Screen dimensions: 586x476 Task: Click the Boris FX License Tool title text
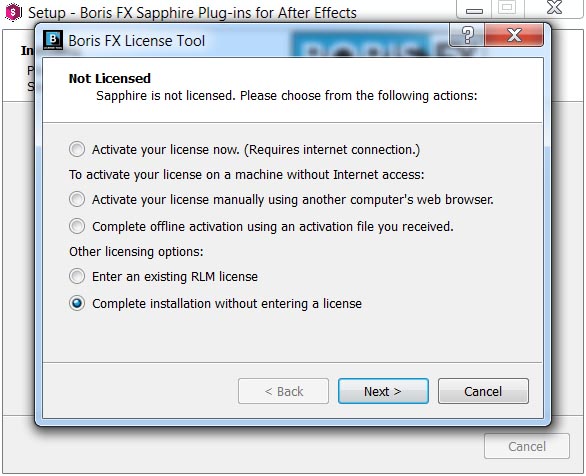[x=137, y=41]
